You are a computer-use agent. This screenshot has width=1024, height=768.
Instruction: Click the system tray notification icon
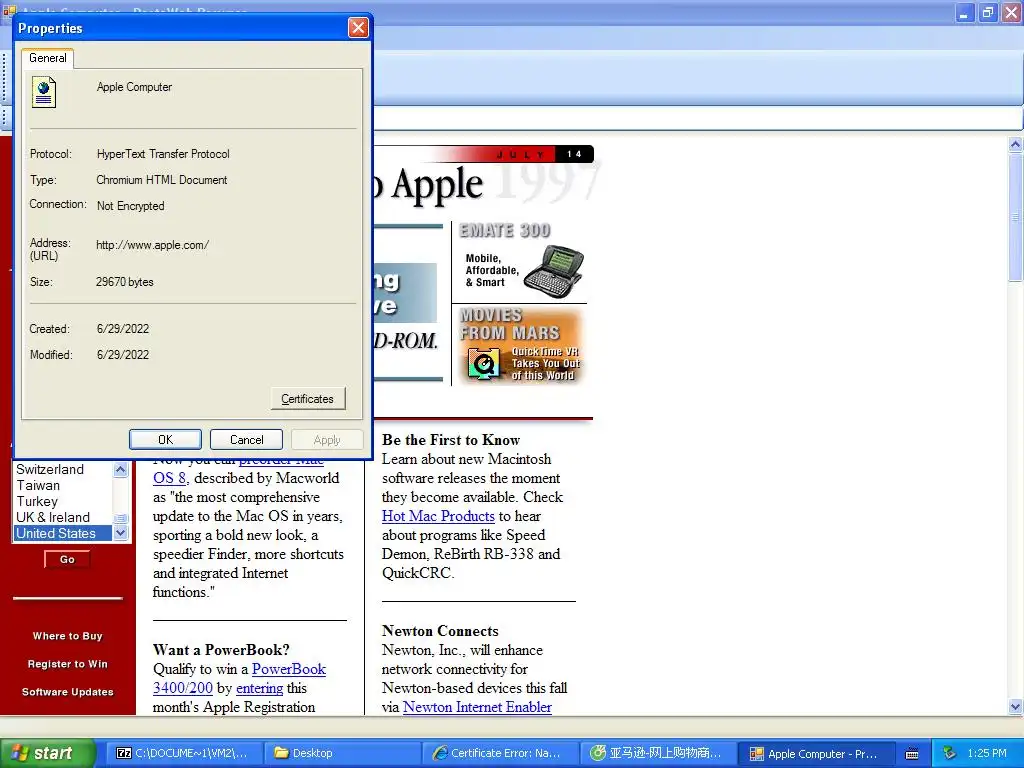pyautogui.click(x=950, y=753)
